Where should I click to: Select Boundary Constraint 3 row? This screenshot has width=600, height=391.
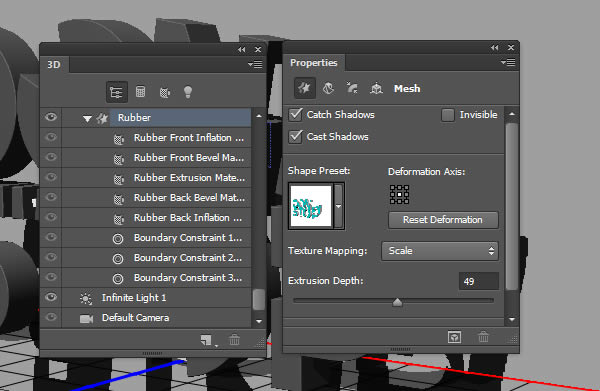tap(146, 277)
